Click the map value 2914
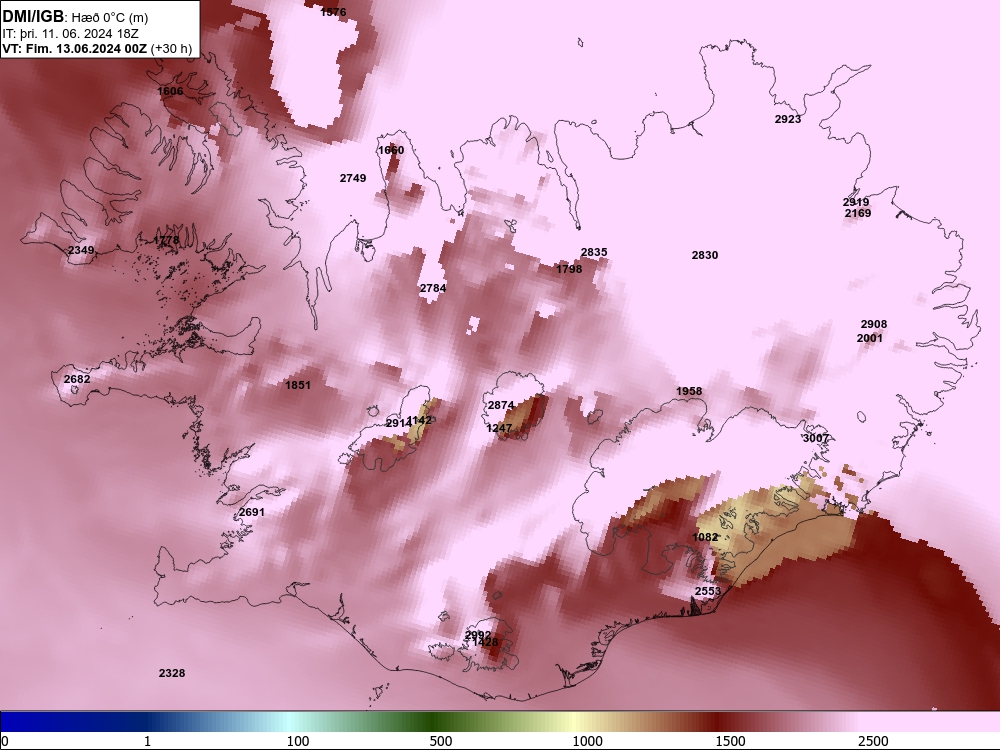This screenshot has width=1000, height=750. (x=398, y=423)
